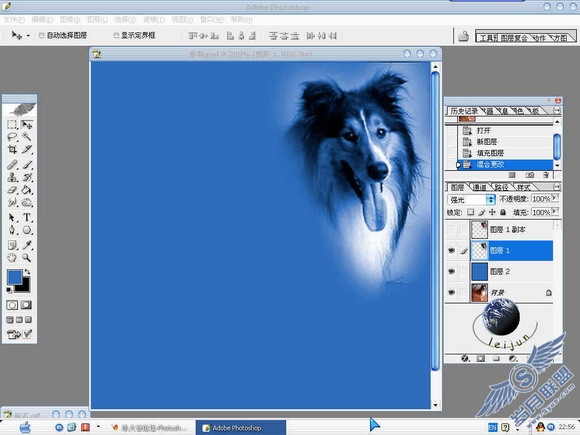Open the 选择 menu
Viewport: 580px width, 435px height.
click(x=125, y=20)
